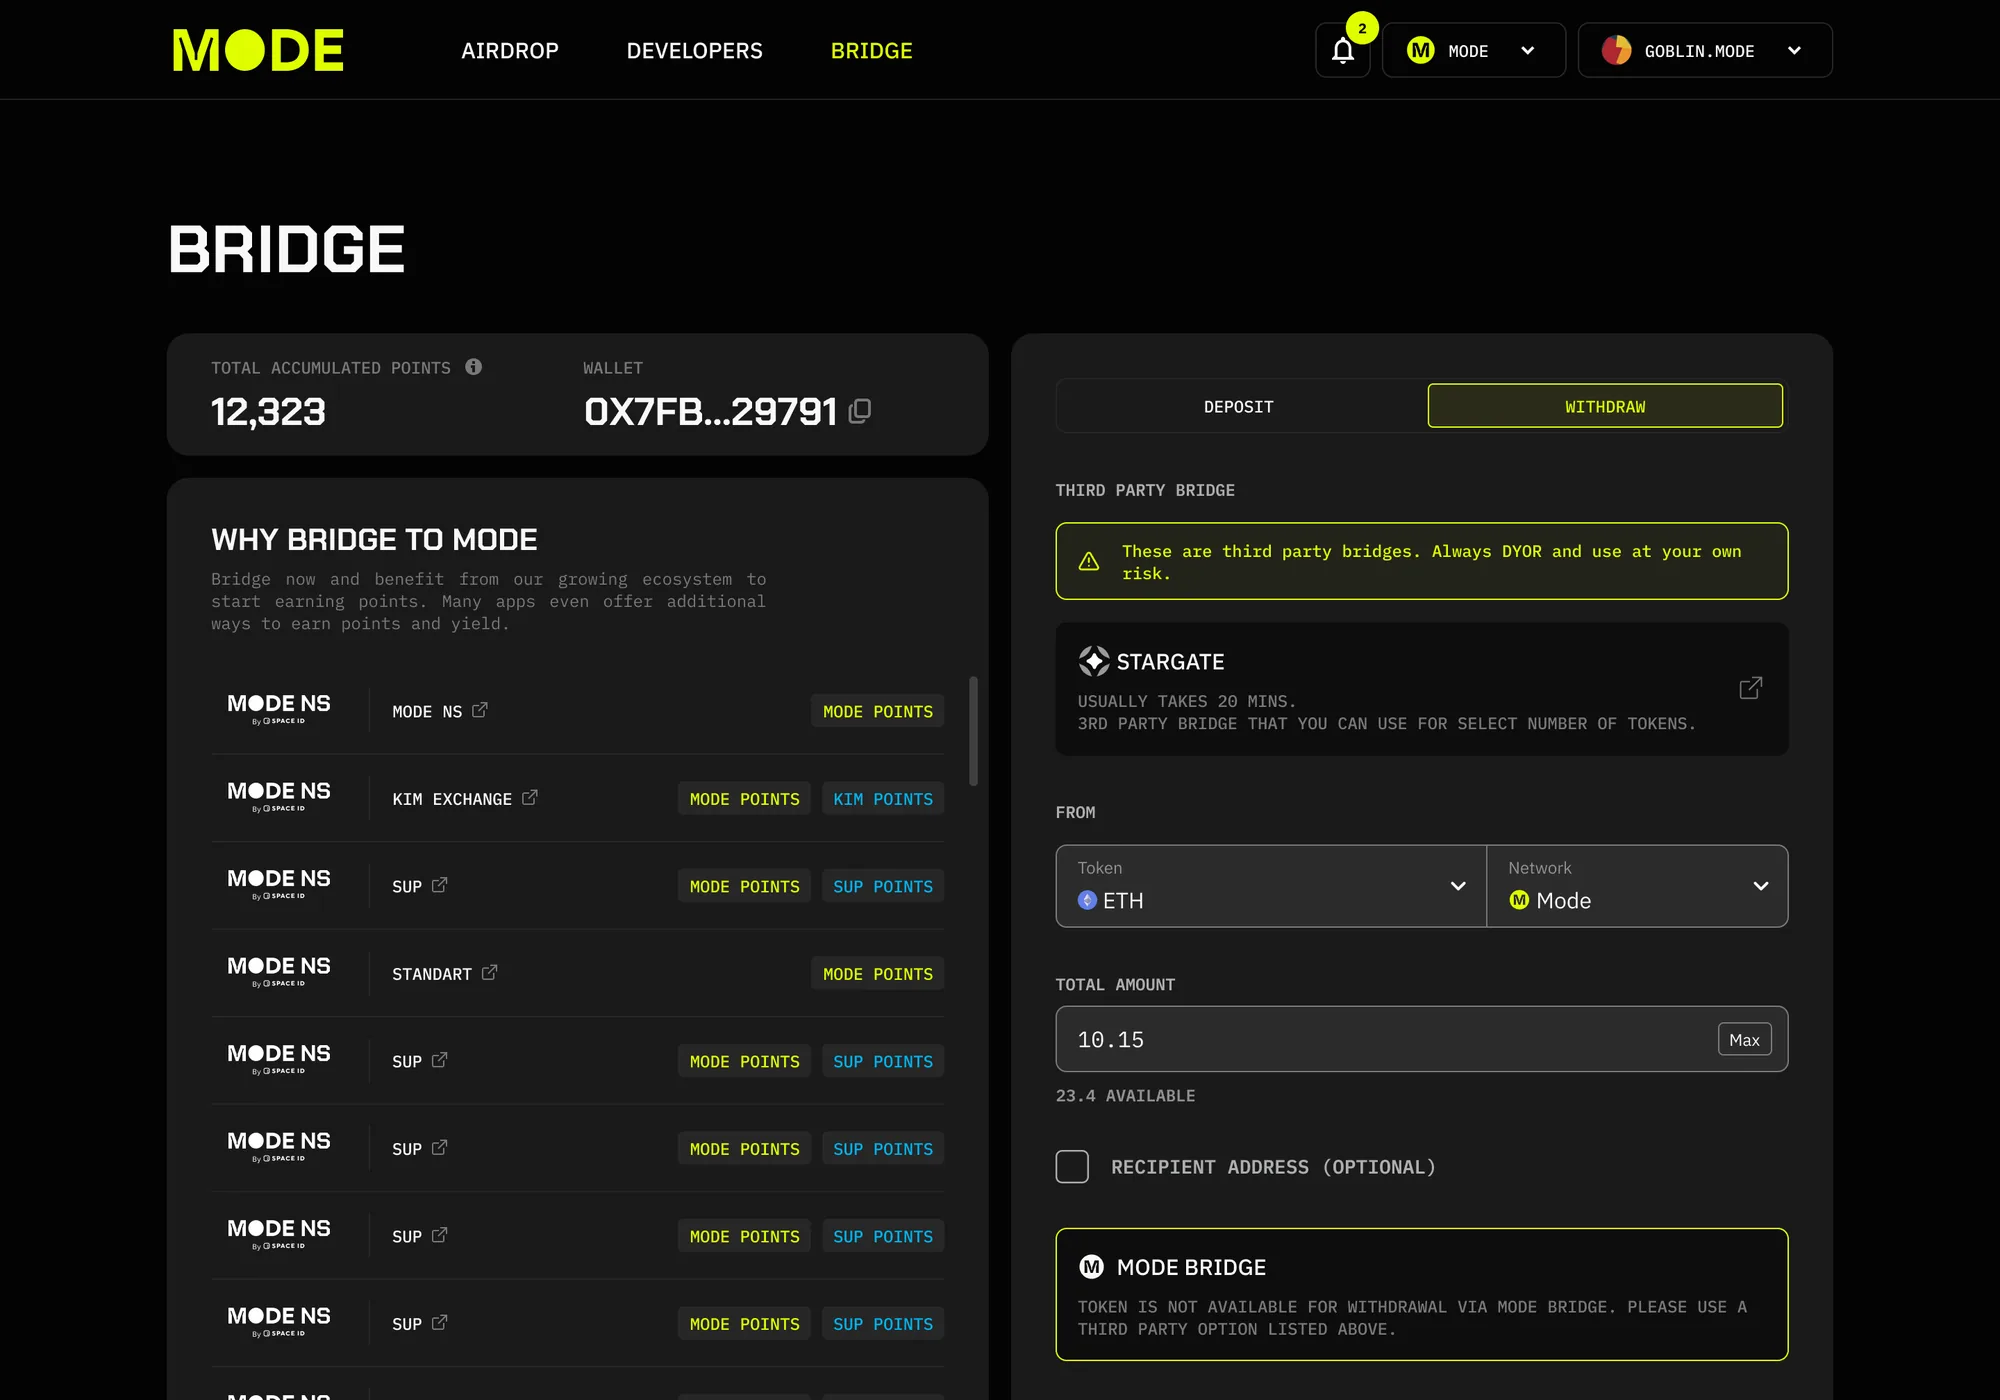Image resolution: width=2000 pixels, height=1400 pixels.
Task: Open Stargate external link icon
Action: [x=1750, y=688]
